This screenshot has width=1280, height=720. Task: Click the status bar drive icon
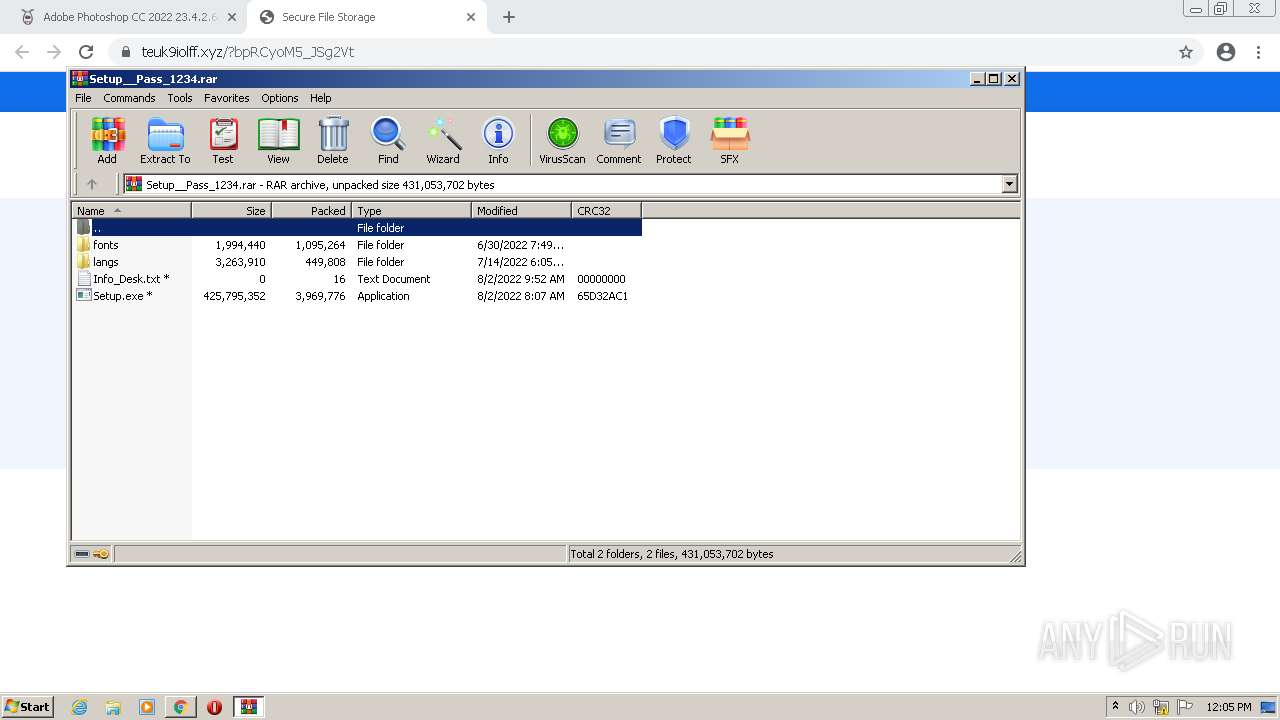click(82, 554)
